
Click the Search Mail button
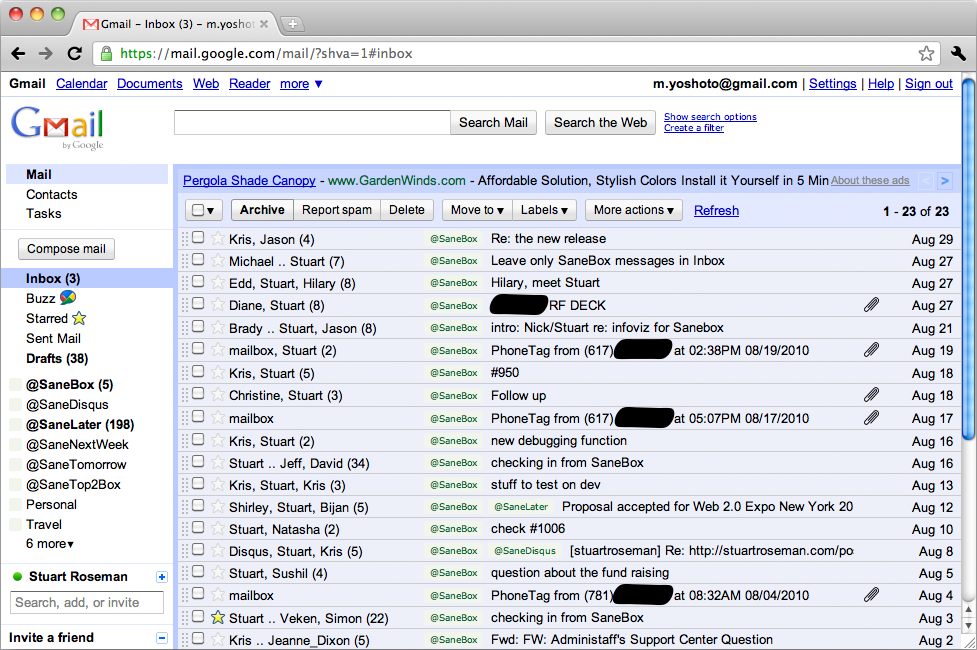click(493, 123)
